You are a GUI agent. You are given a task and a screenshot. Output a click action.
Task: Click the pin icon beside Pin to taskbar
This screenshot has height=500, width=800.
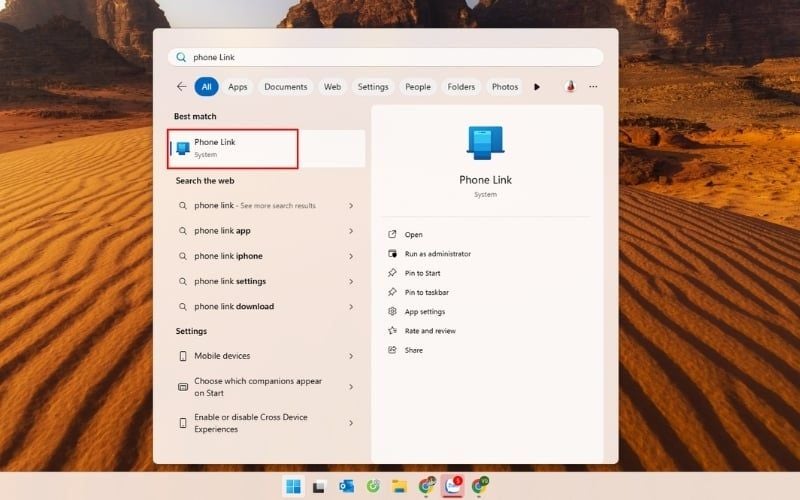coord(392,292)
